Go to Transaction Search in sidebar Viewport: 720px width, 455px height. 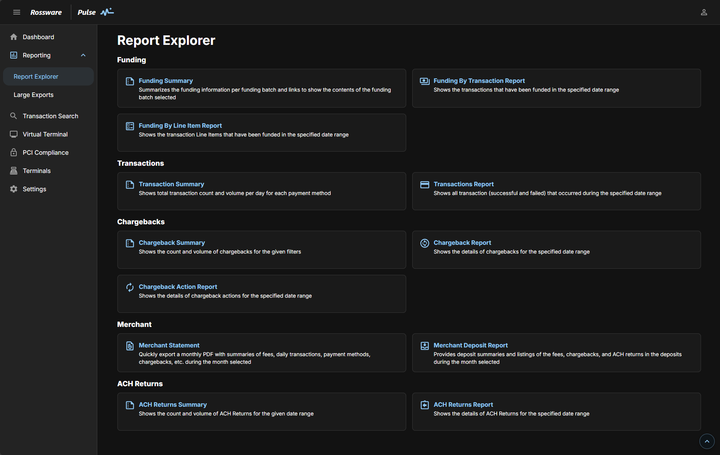click(50, 116)
